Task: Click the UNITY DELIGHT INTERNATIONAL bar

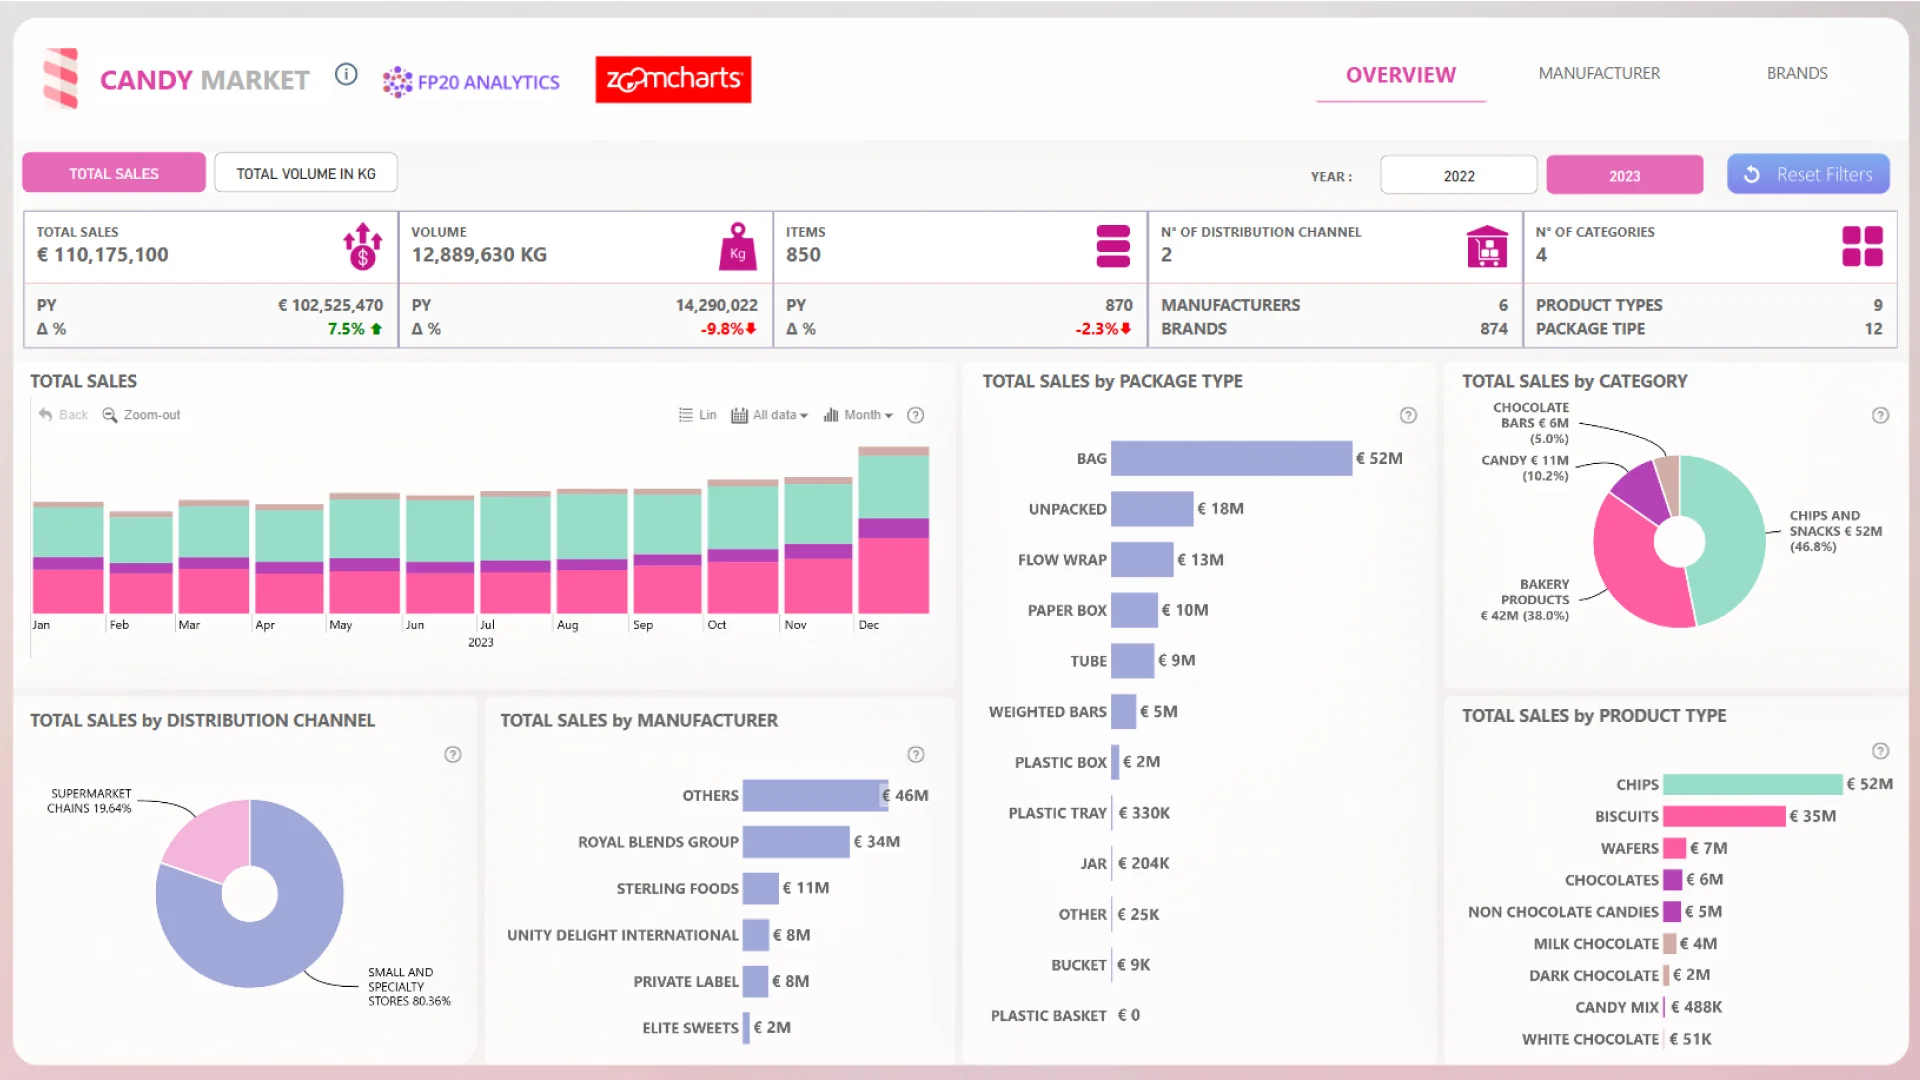Action: click(x=755, y=934)
